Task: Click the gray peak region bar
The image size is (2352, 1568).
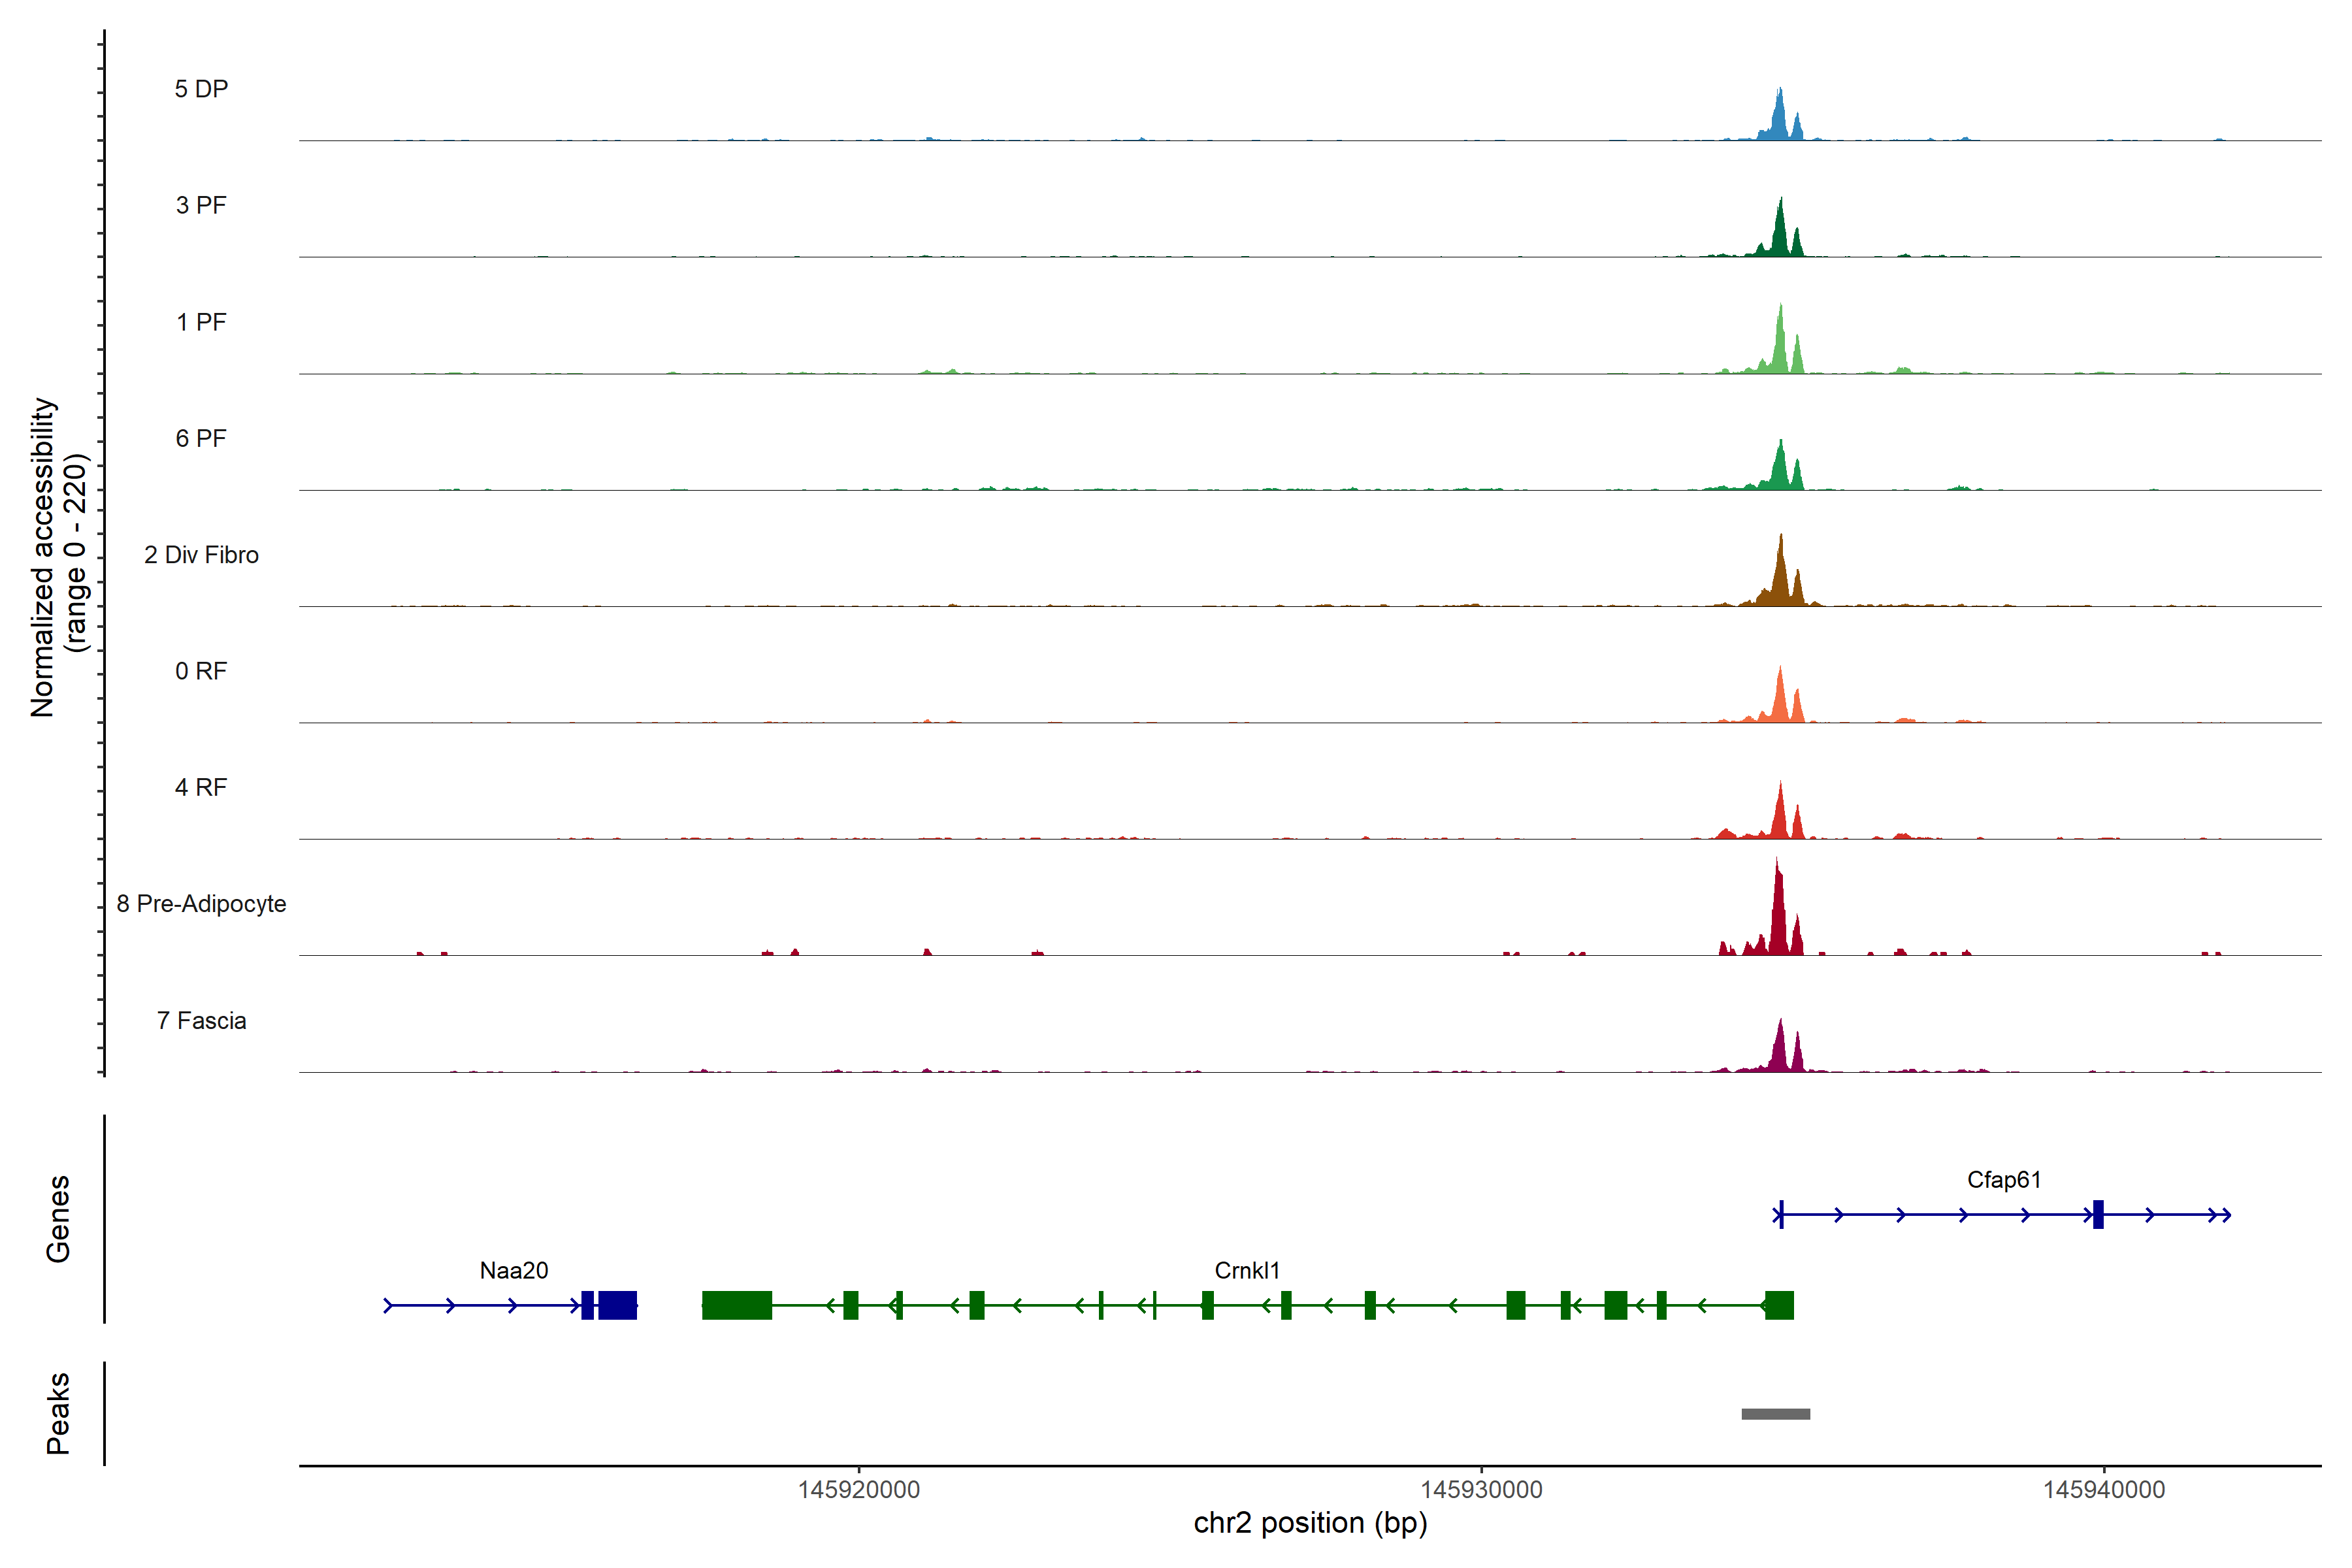Action: coord(1775,1414)
